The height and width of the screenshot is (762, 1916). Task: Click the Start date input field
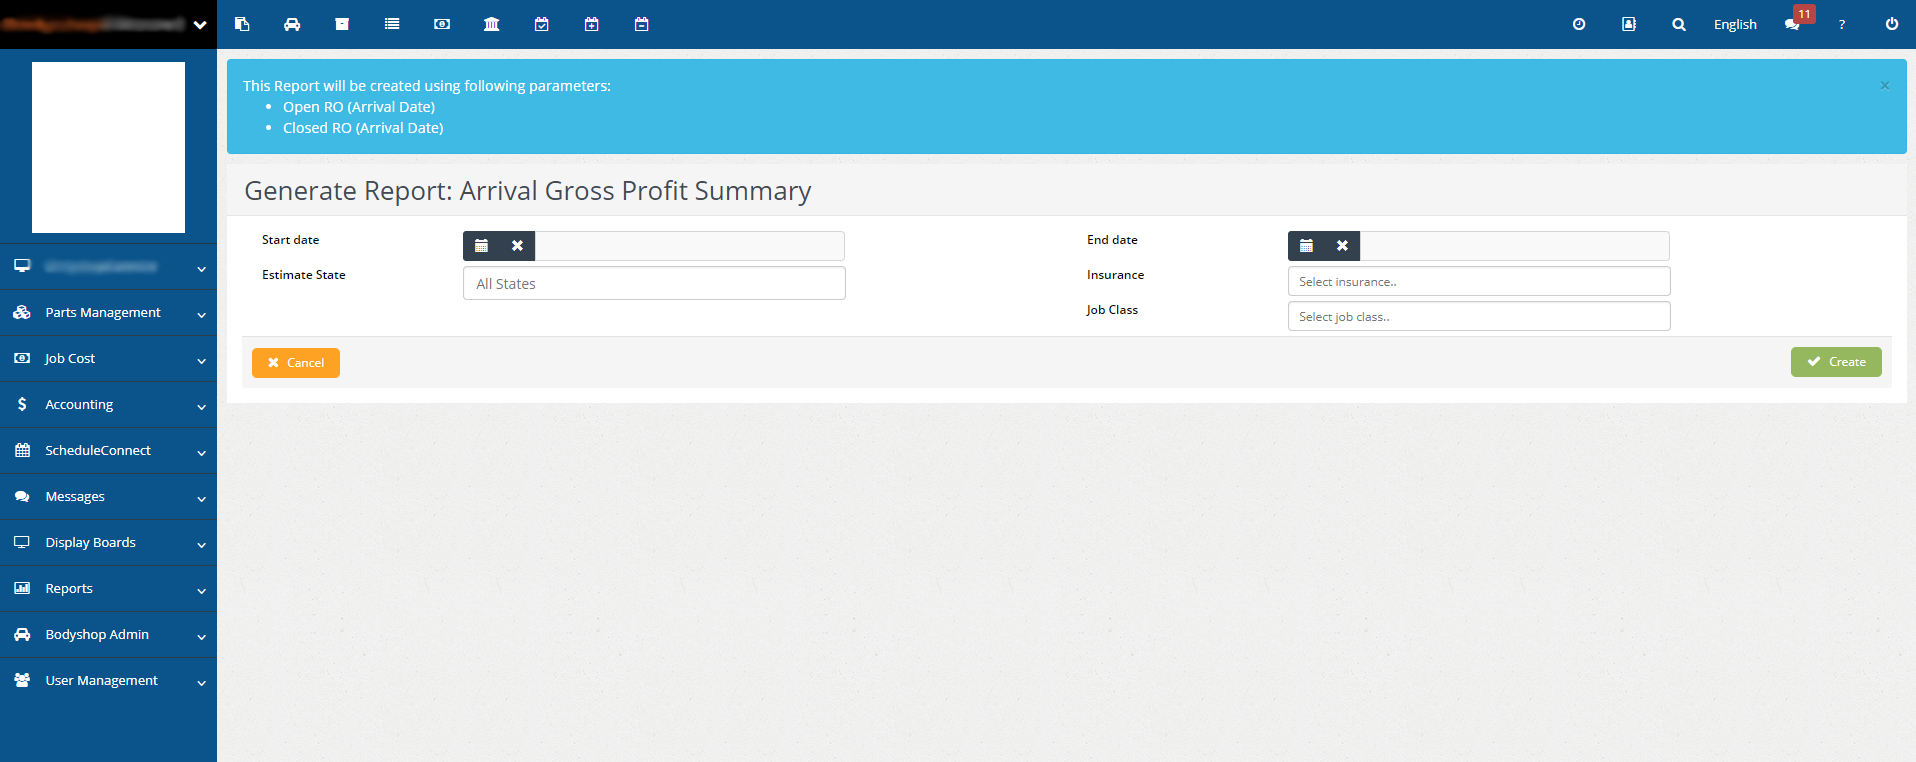[x=689, y=246]
